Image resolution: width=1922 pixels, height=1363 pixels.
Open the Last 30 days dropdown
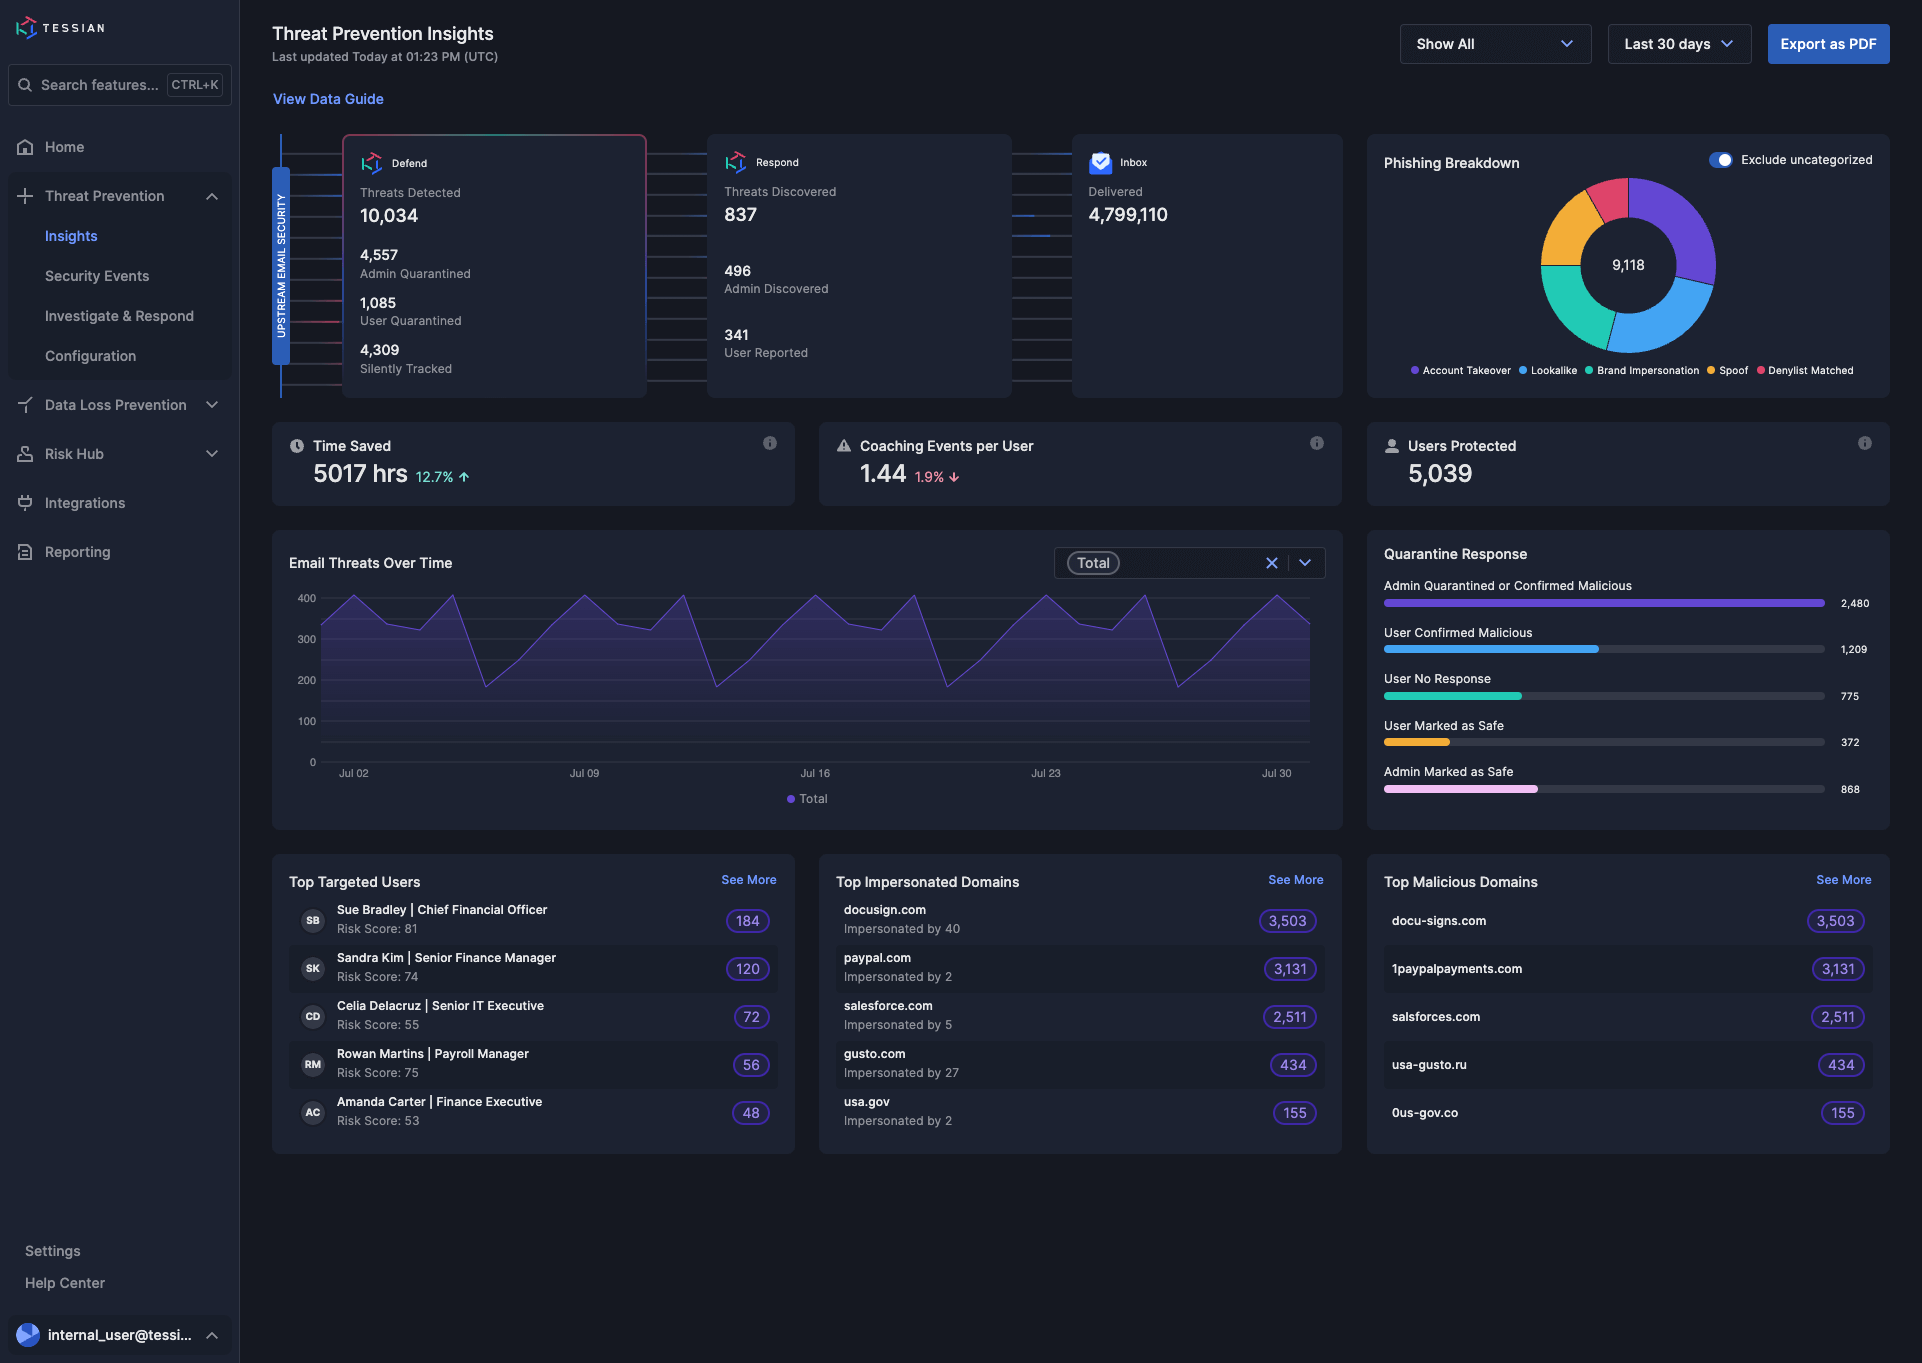(1679, 44)
